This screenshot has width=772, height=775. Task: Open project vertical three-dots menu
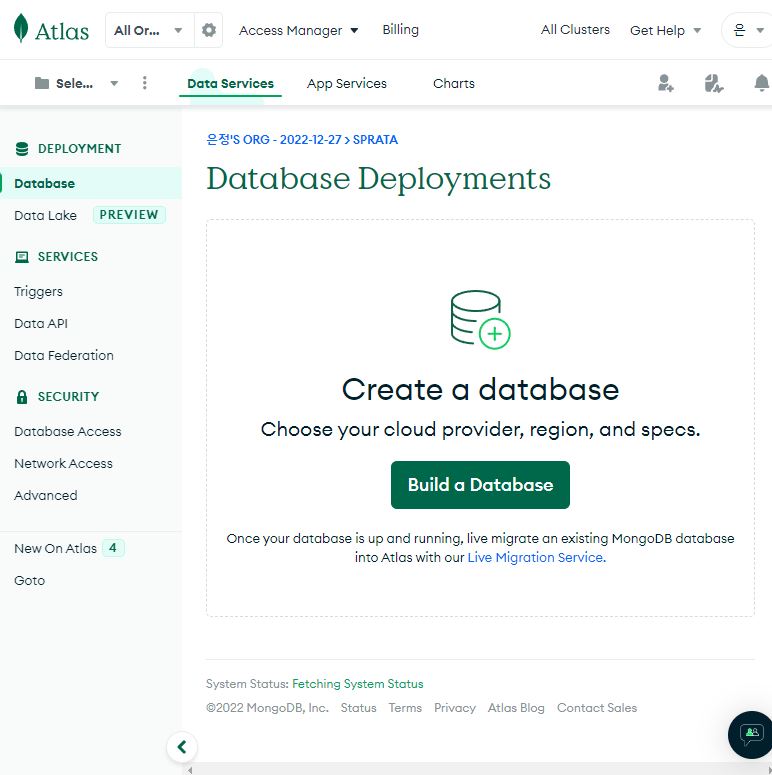(144, 83)
